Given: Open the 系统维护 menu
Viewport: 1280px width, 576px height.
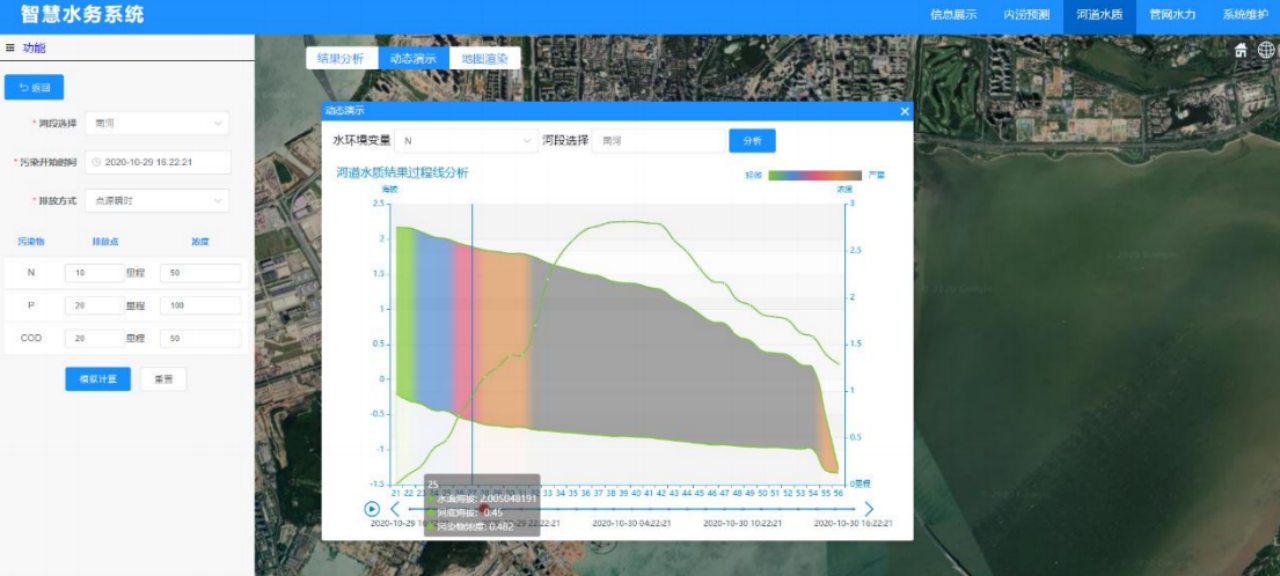Looking at the screenshot, I should [x=1245, y=15].
